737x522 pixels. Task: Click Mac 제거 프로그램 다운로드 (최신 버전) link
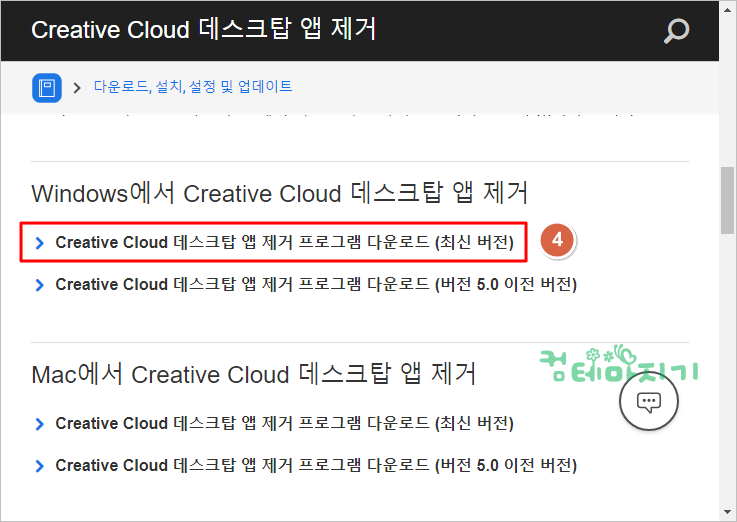[284, 423]
